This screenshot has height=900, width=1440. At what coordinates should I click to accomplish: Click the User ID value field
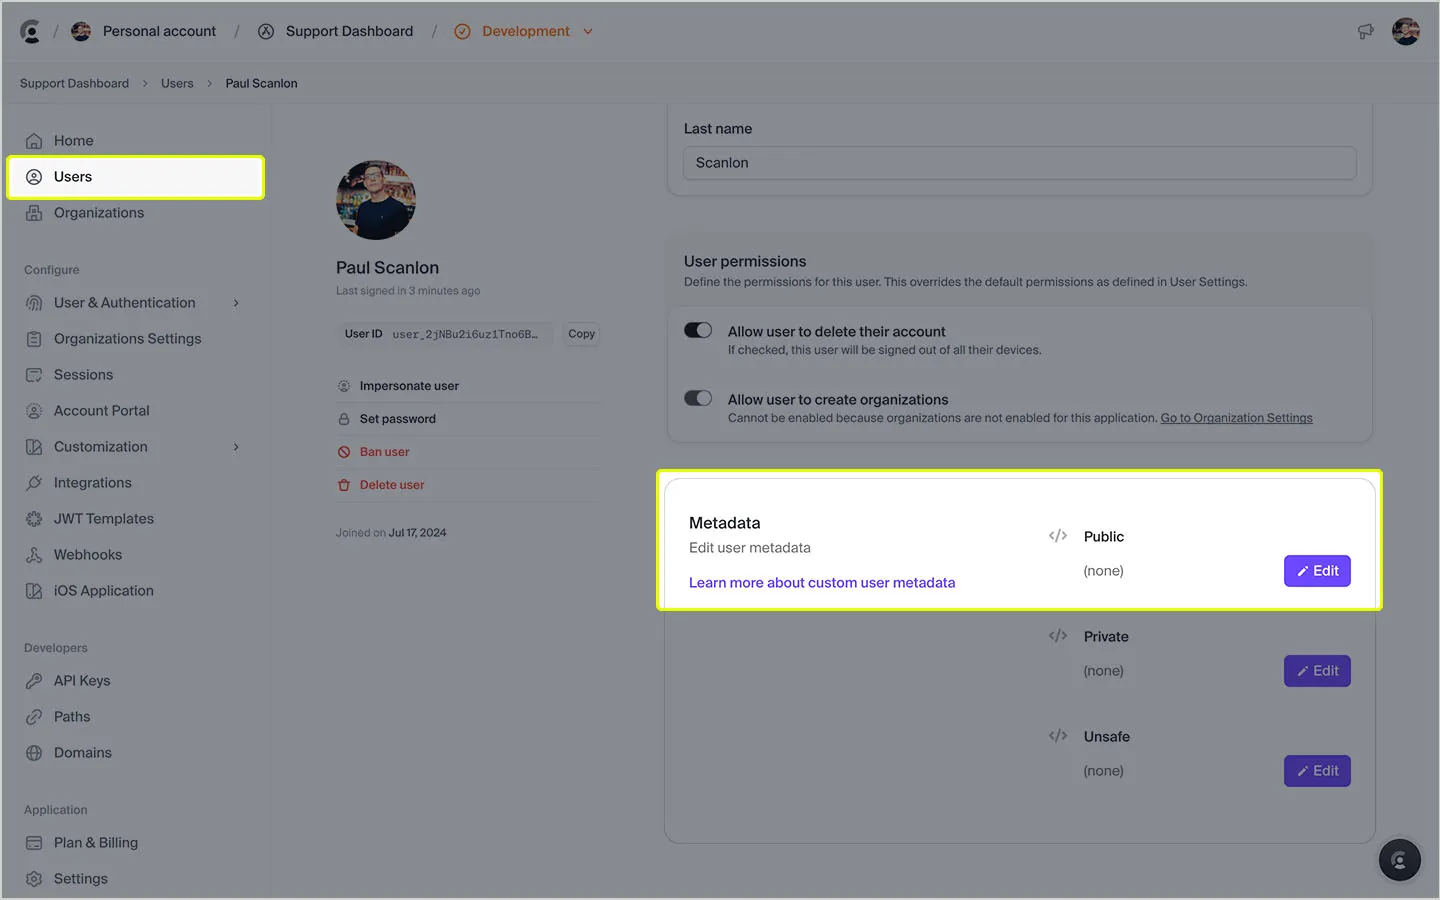click(x=445, y=334)
